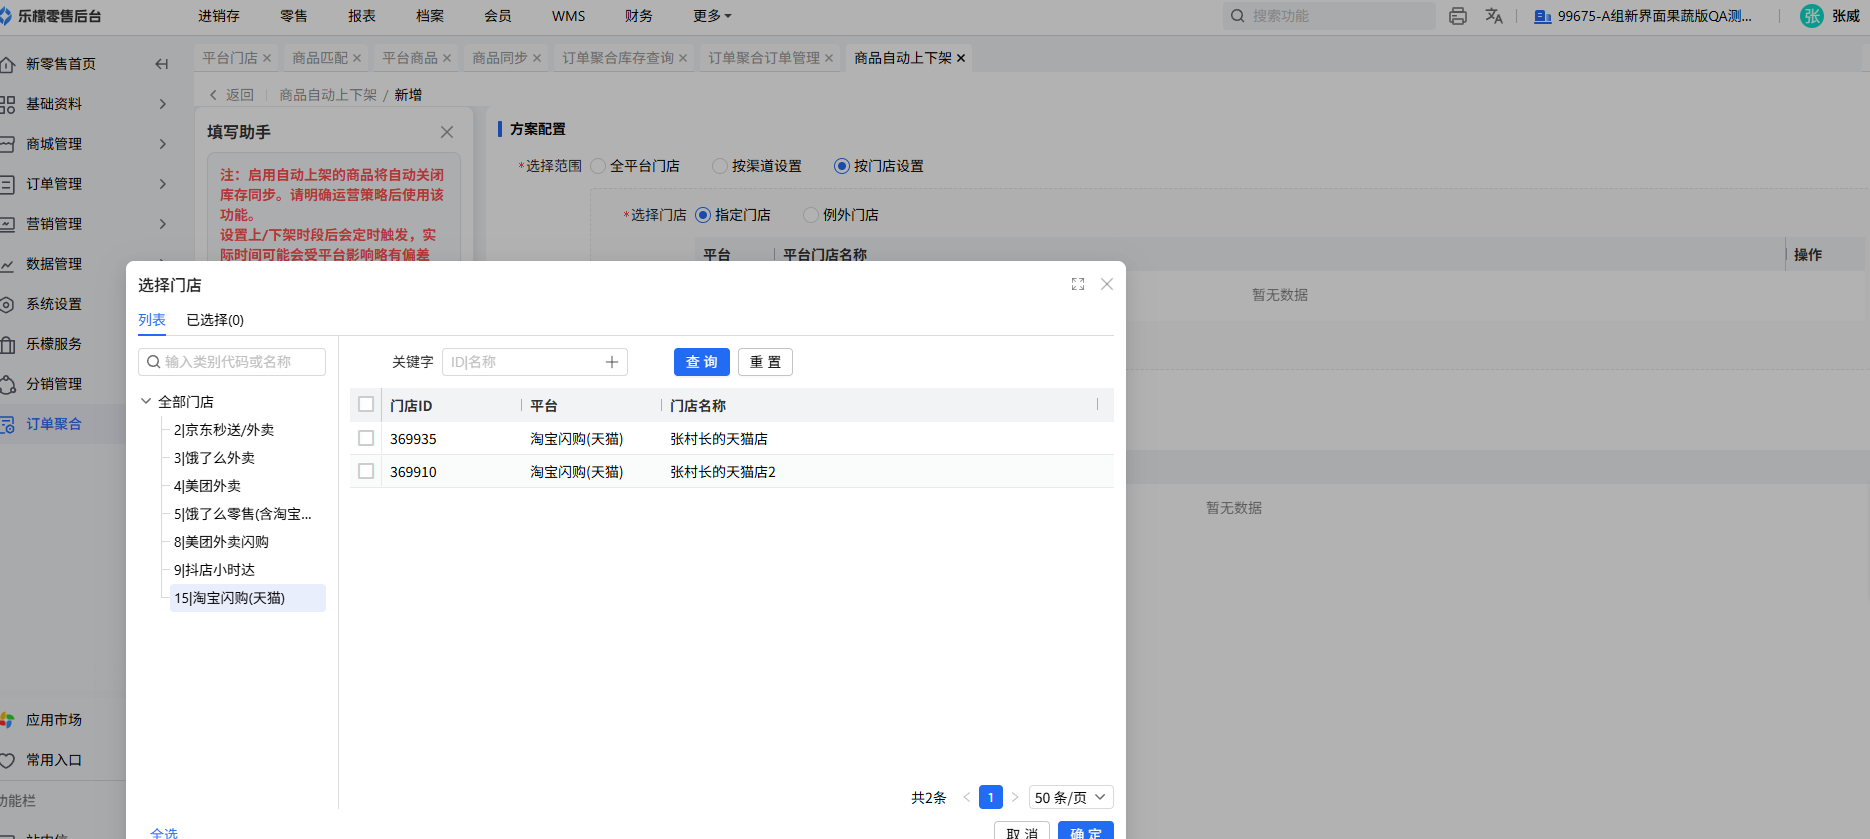Click the user avatar icon for 张威
Image resolution: width=1870 pixels, height=839 pixels.
click(1811, 16)
